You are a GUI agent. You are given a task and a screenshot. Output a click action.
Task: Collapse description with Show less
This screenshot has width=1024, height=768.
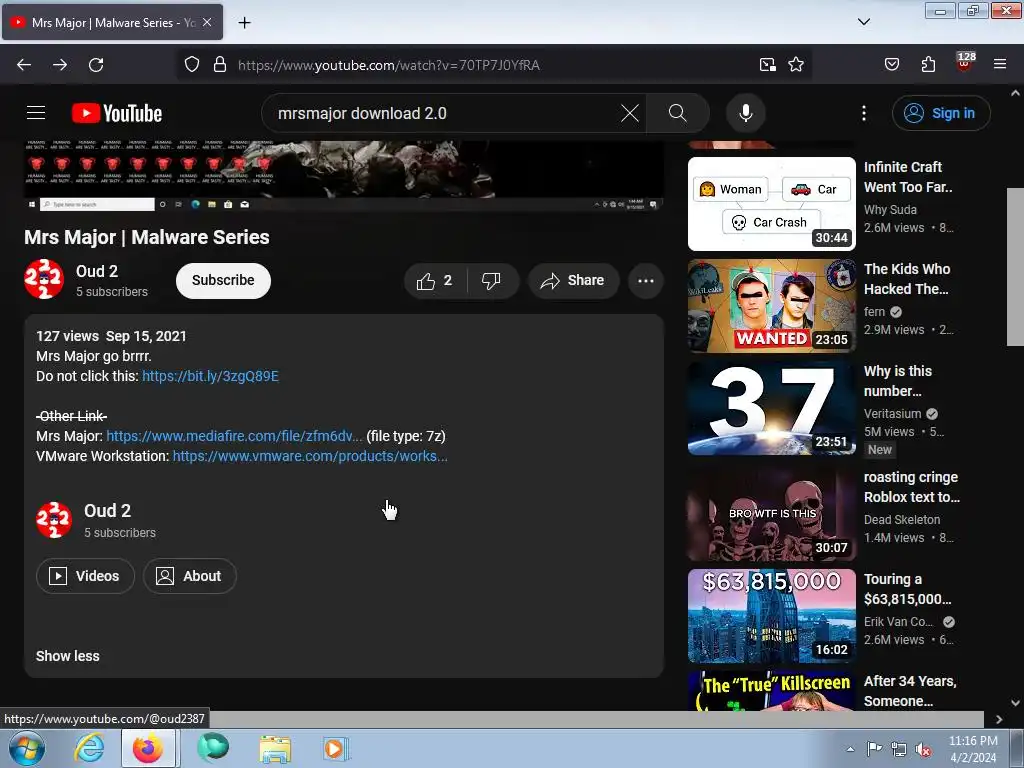(x=67, y=656)
